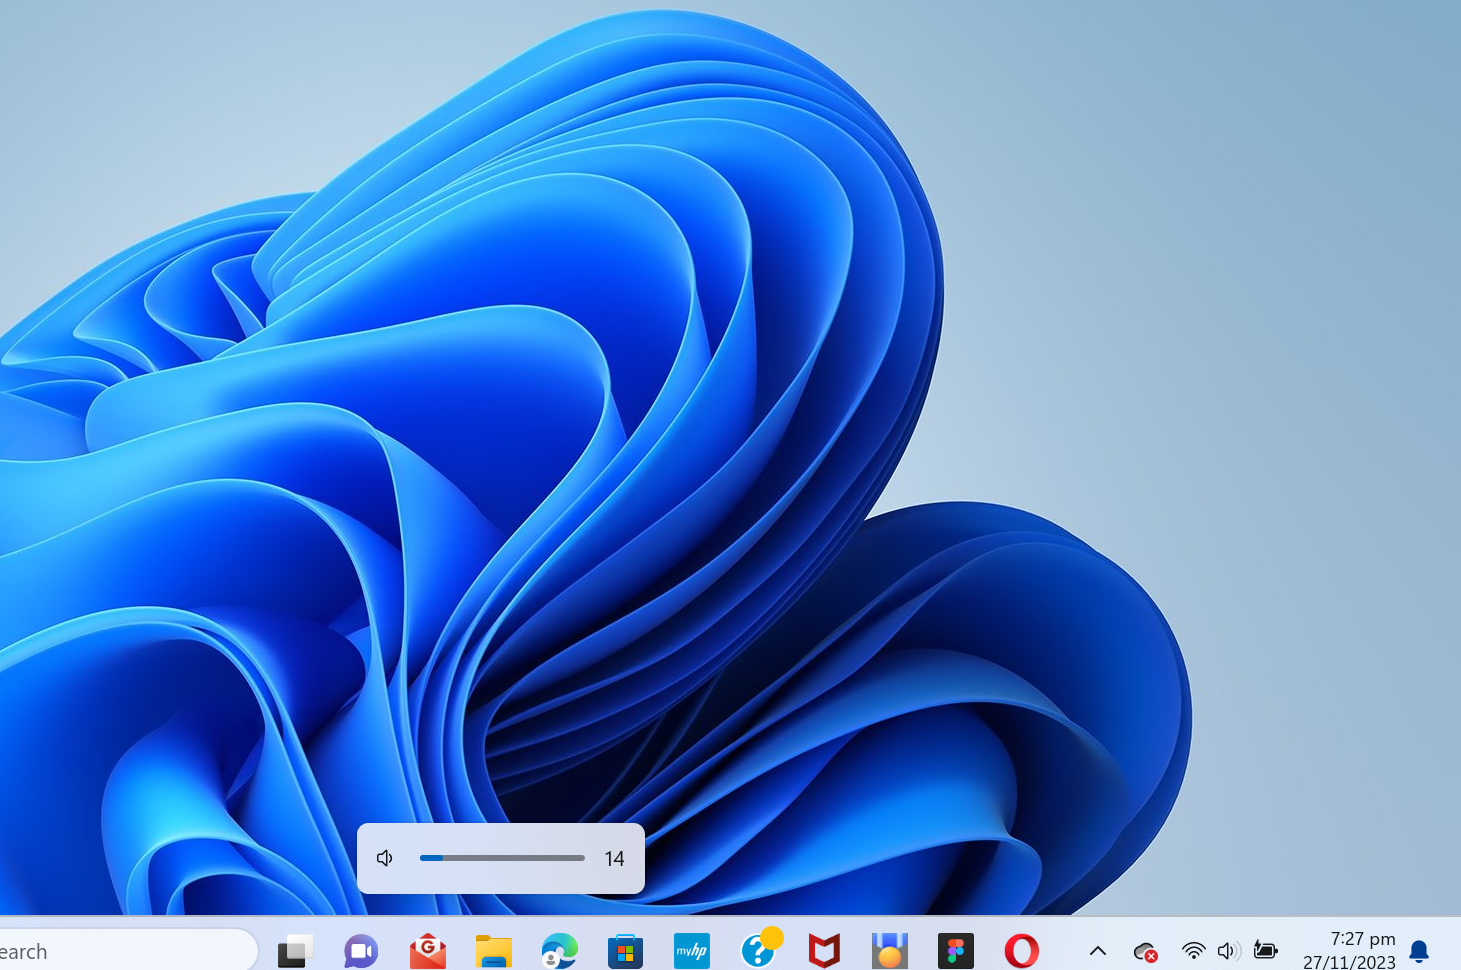
Task: Launch the myHP application
Action: point(691,950)
